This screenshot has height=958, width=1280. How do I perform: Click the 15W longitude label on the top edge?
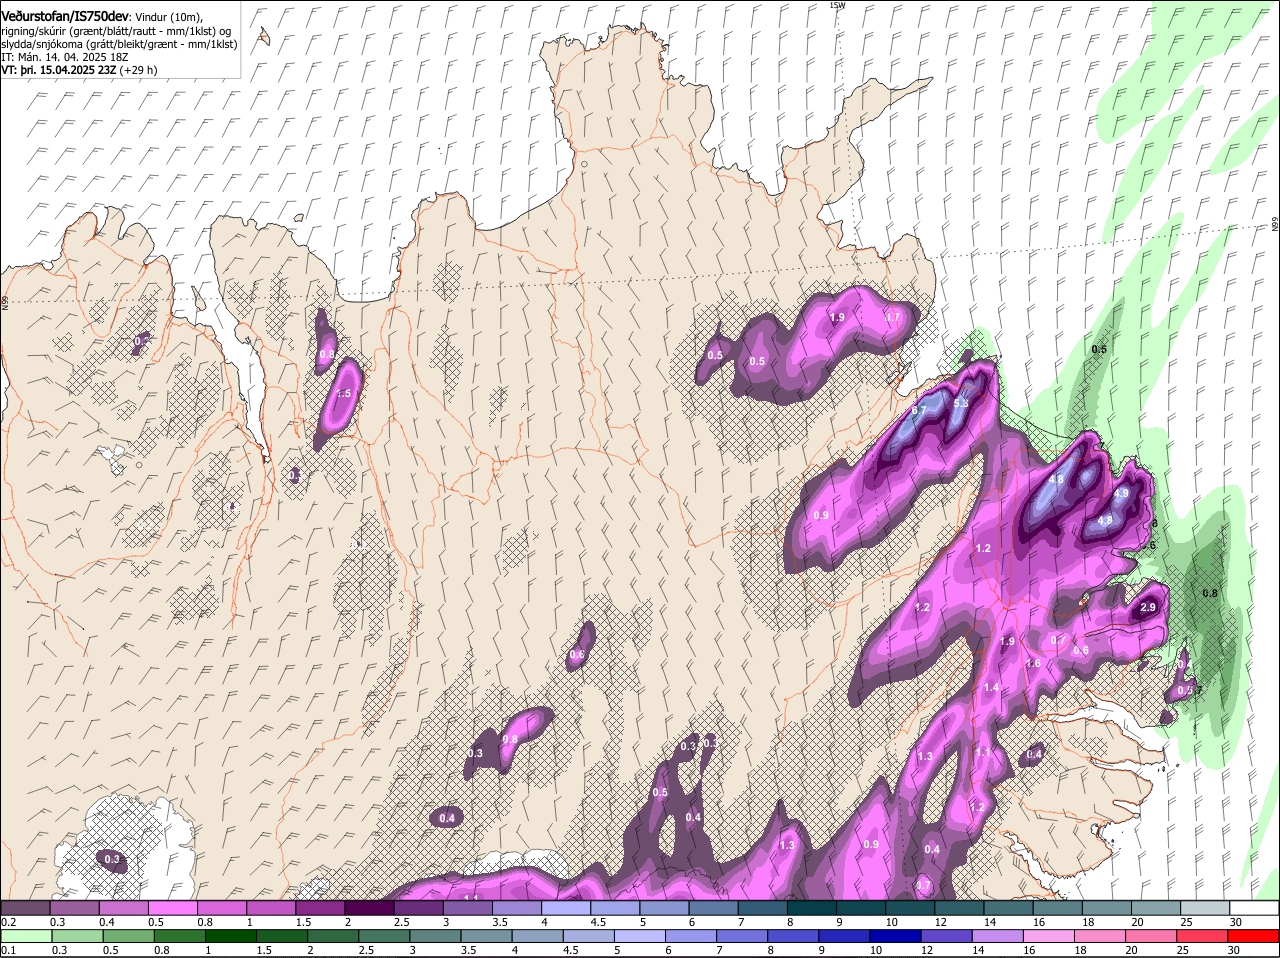pos(838,5)
